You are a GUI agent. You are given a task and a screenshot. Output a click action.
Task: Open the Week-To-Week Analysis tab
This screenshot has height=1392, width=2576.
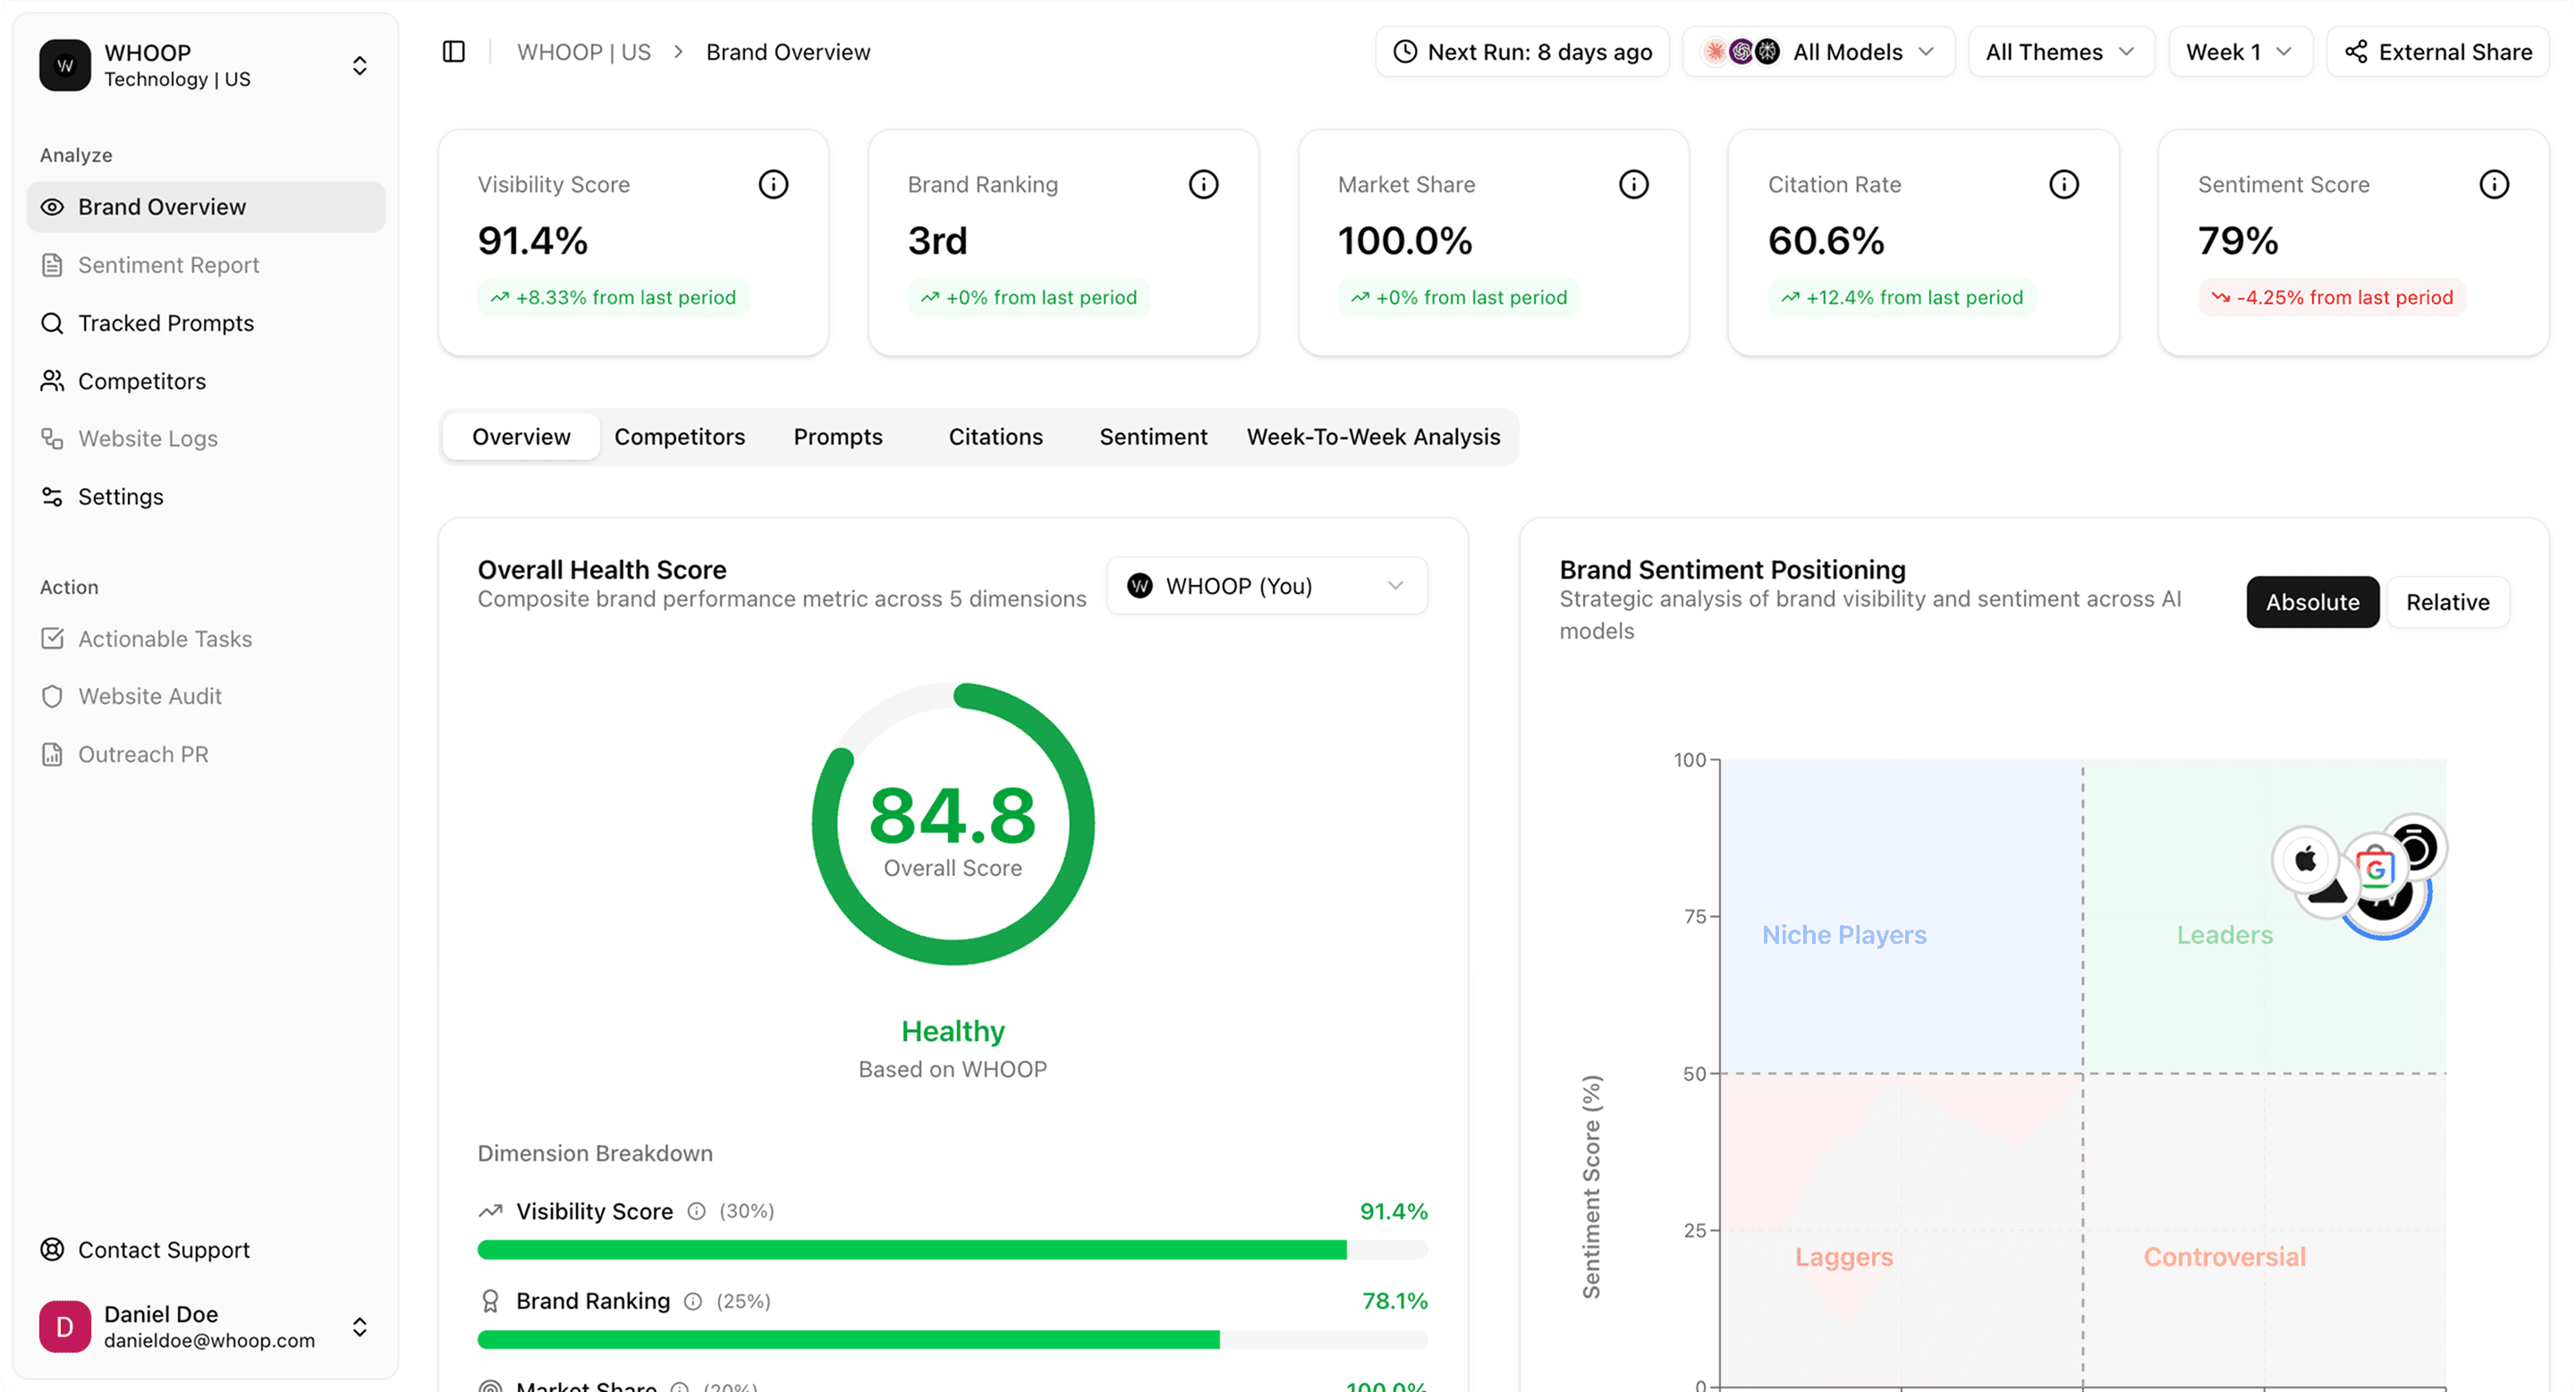pos(1372,436)
